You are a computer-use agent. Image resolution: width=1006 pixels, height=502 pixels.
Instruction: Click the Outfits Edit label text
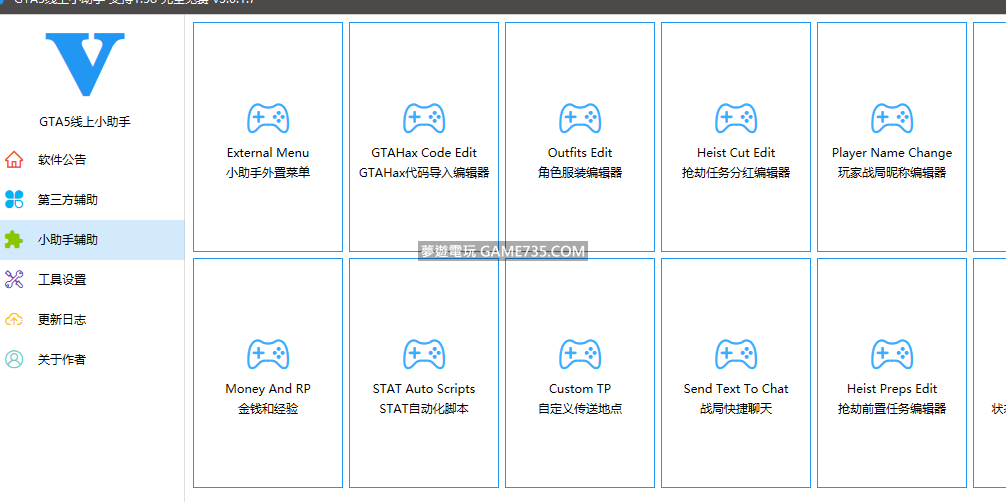click(x=580, y=153)
